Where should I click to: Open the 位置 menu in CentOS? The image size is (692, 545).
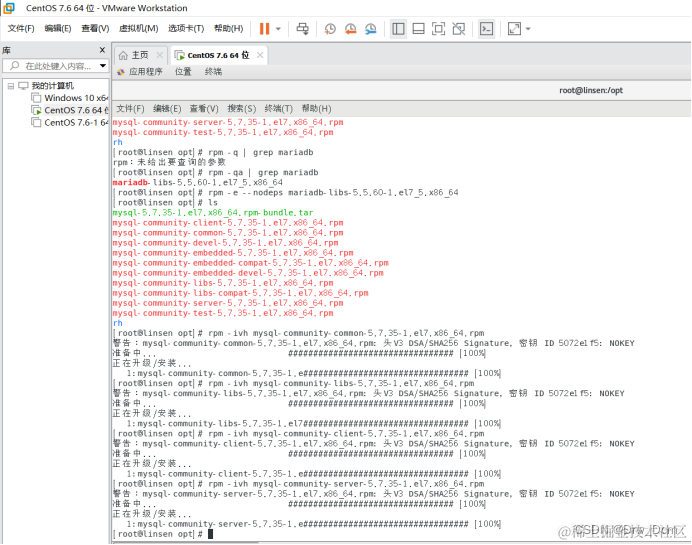point(183,71)
